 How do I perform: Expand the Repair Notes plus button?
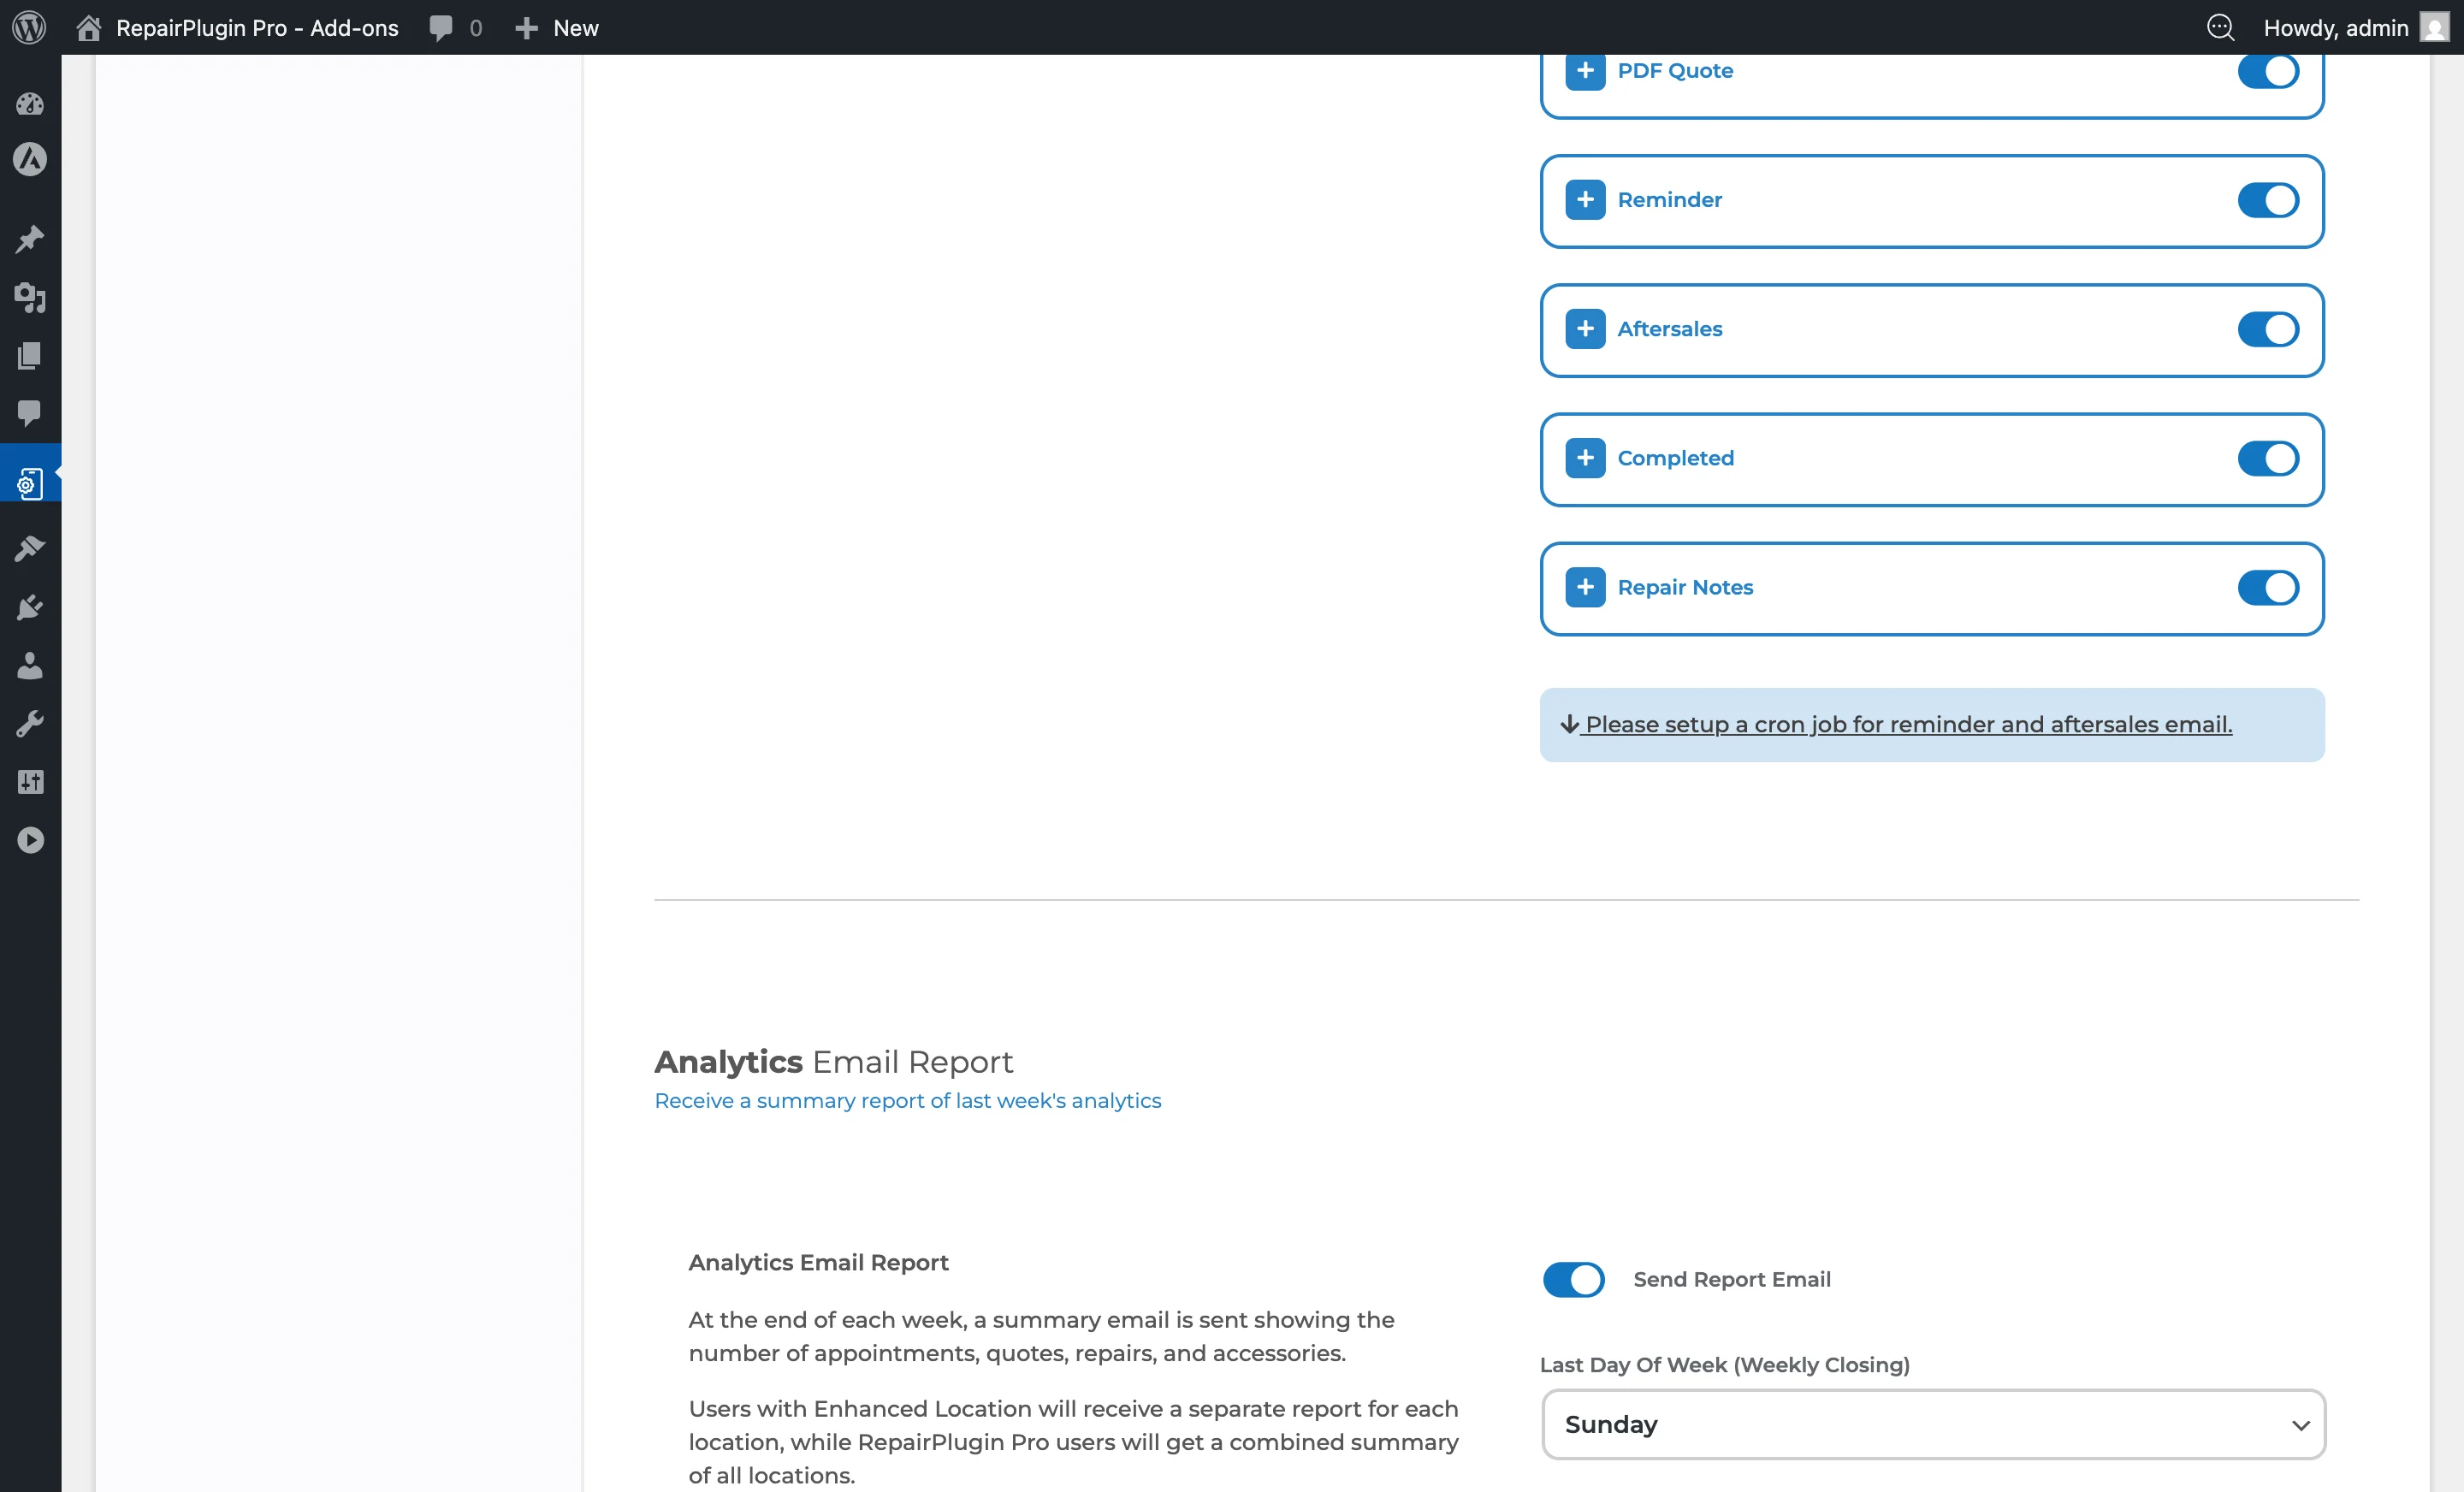pos(1585,587)
